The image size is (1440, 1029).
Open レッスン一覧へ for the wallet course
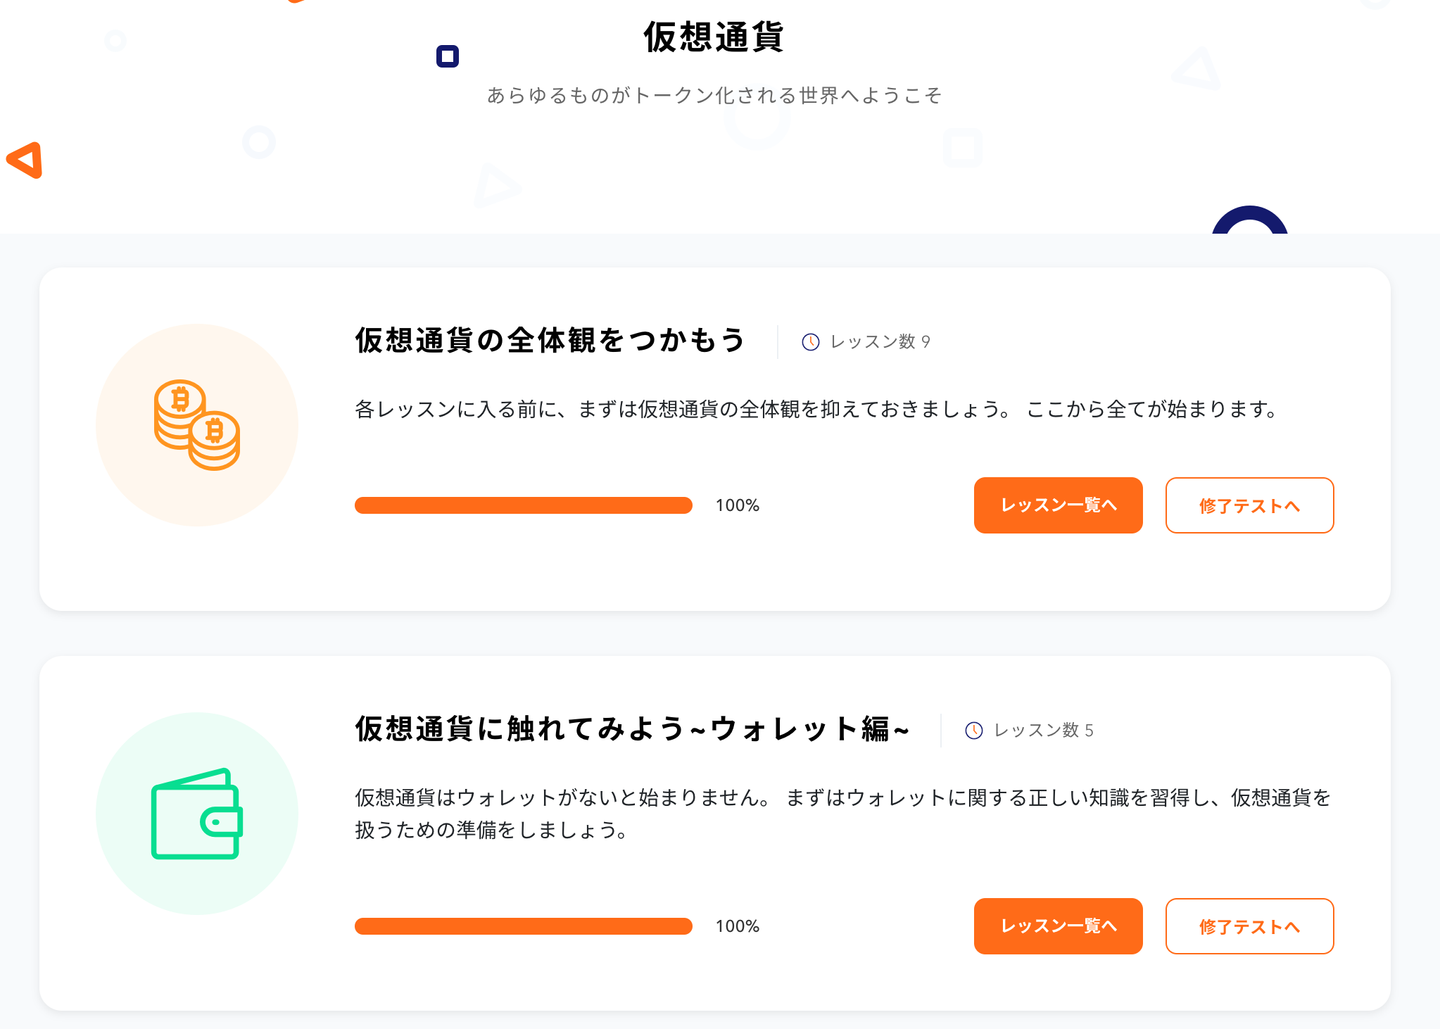(x=1058, y=926)
